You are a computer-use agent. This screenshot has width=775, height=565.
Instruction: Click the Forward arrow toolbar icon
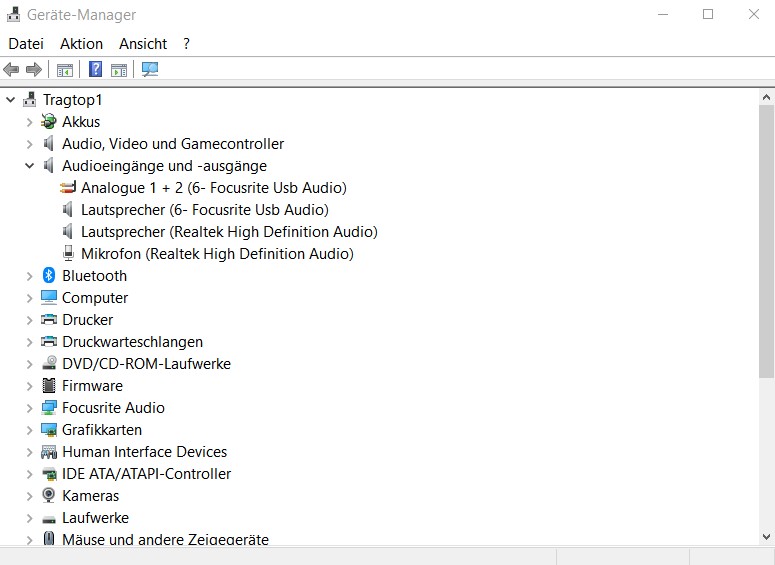click(x=34, y=69)
